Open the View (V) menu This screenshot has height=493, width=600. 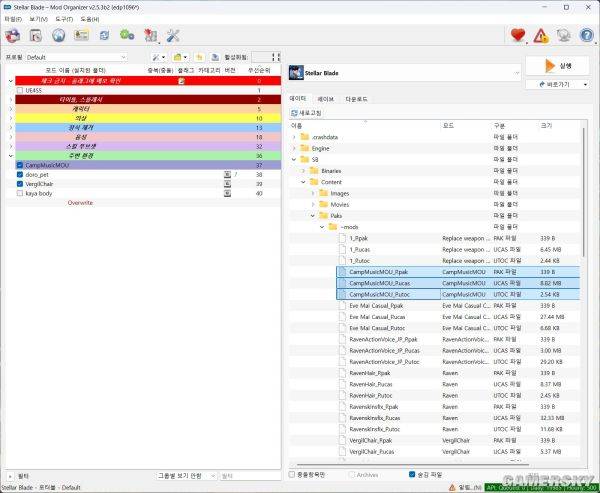[38, 19]
